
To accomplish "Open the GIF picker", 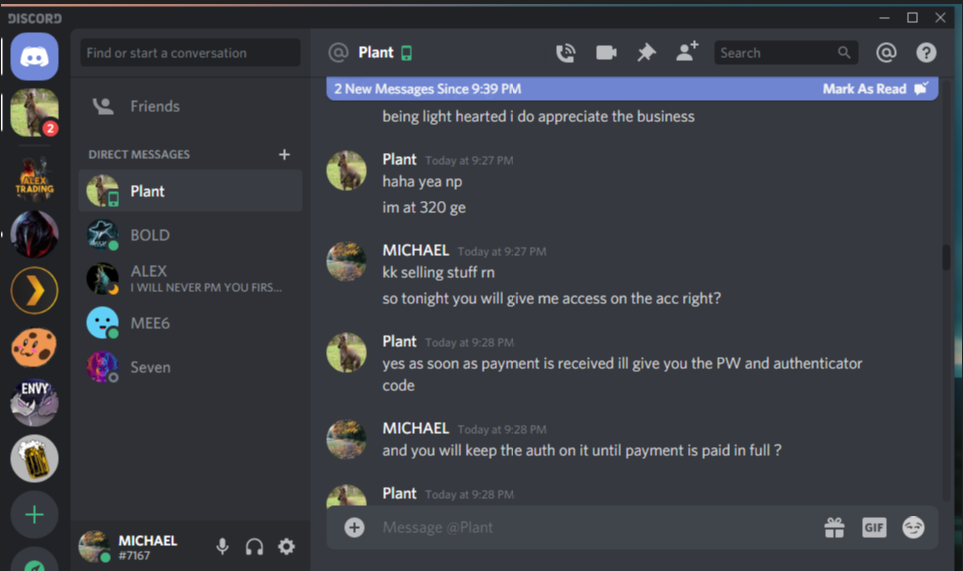I will [874, 527].
